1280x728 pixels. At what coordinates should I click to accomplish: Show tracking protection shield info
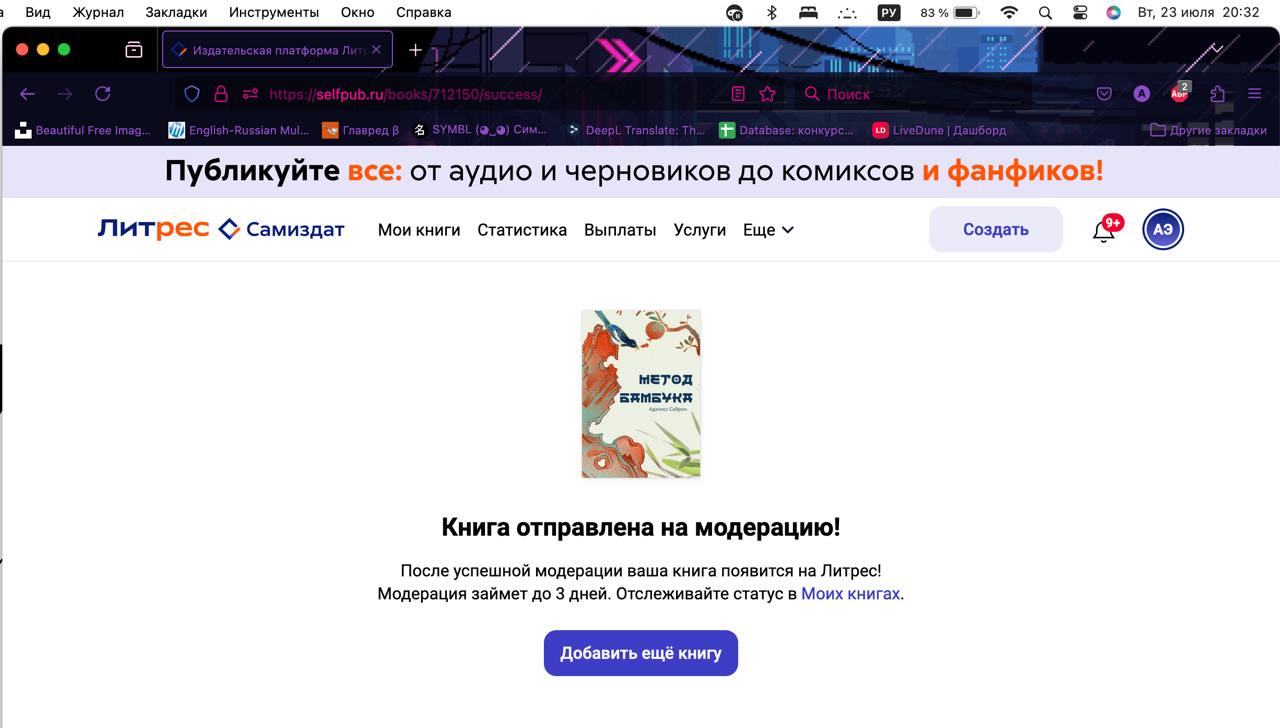coord(192,94)
